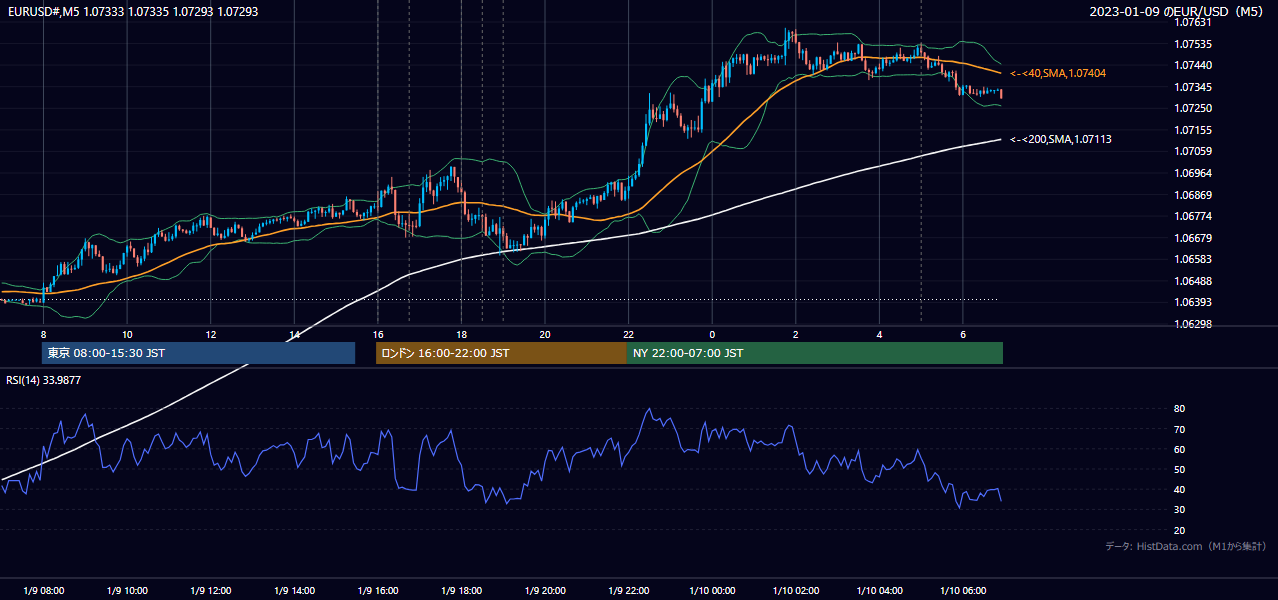Click RSI scale label 40

[1180, 489]
